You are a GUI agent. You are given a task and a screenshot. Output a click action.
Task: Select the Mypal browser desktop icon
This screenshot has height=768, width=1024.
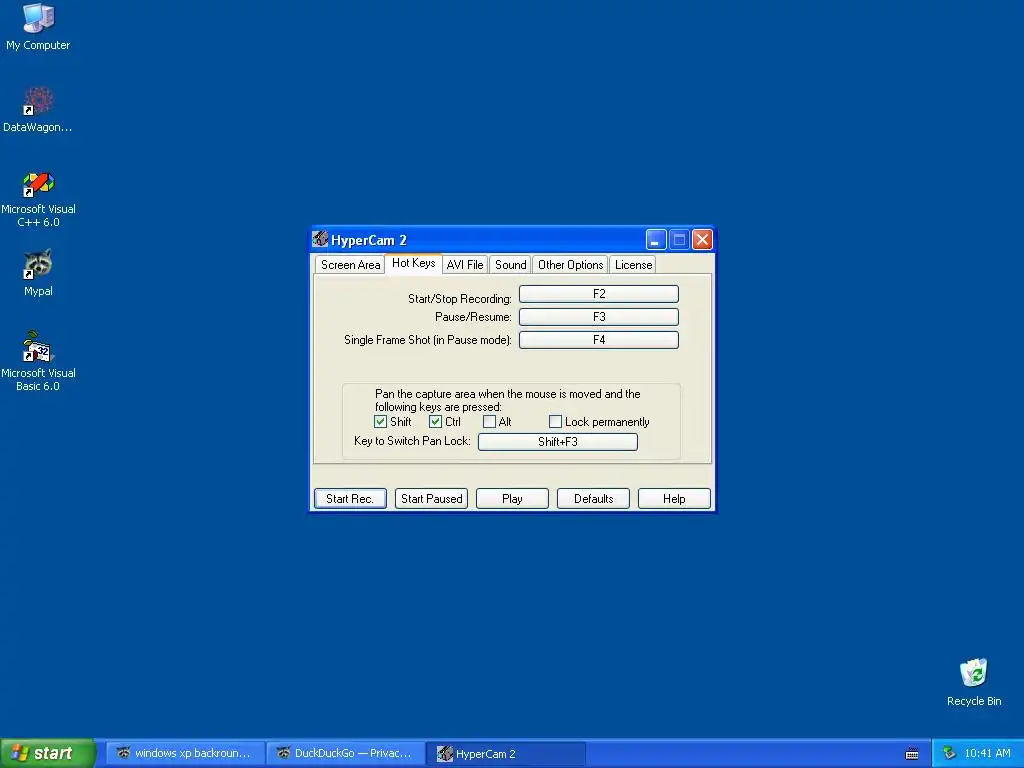[x=38, y=272]
